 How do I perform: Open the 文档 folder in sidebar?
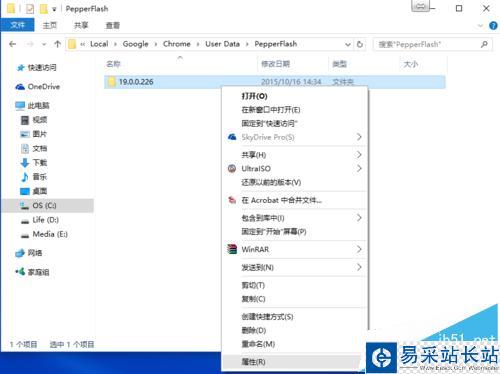(34, 148)
